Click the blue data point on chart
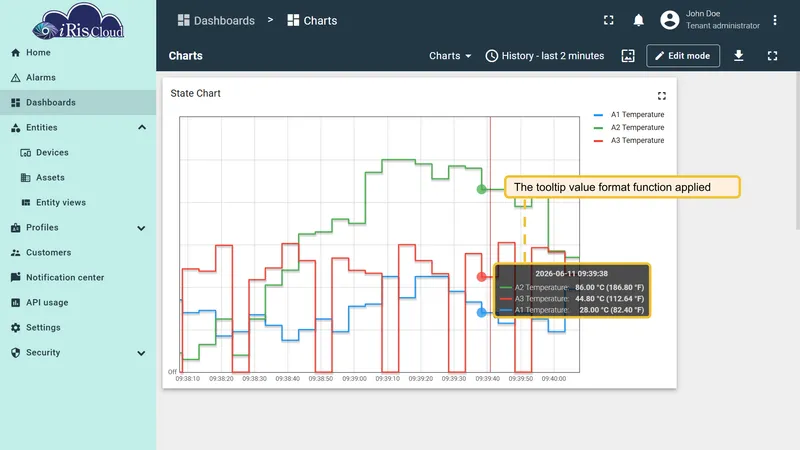Viewport: 800px width, 450px height. [x=481, y=312]
